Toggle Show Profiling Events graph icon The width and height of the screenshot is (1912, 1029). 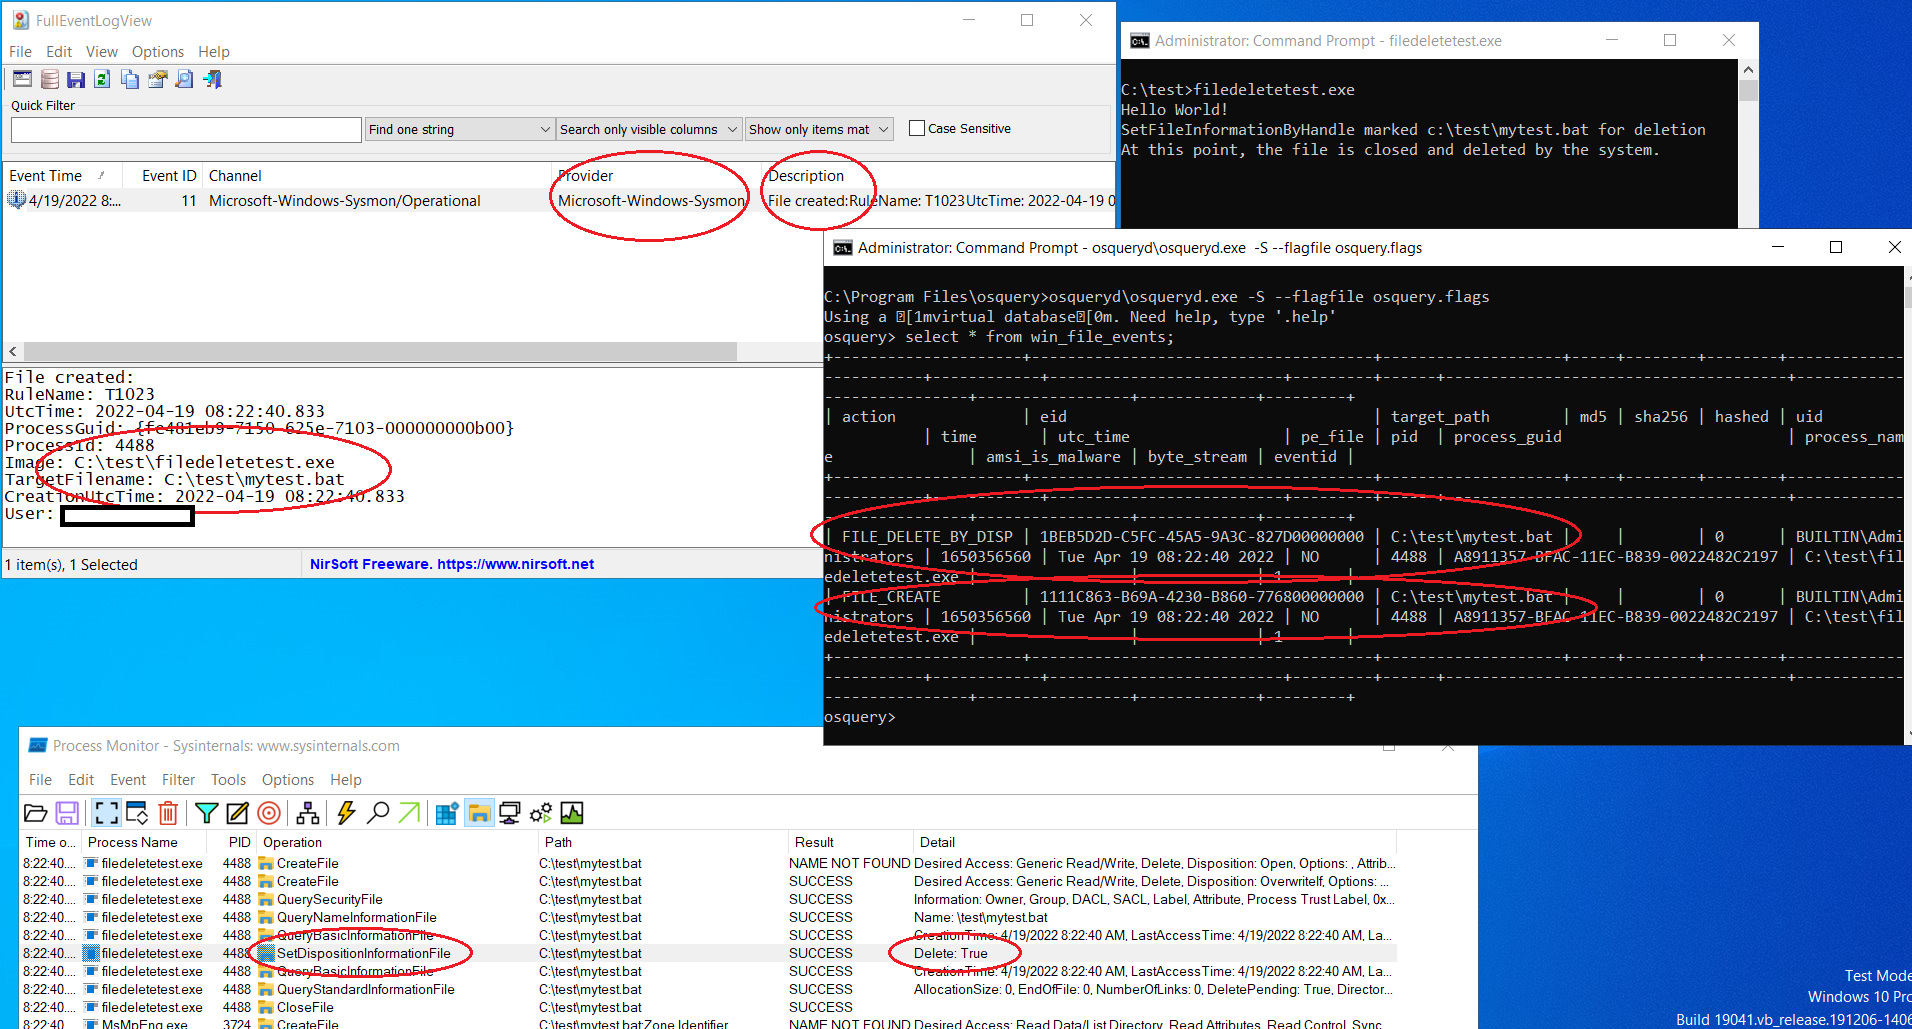[572, 813]
